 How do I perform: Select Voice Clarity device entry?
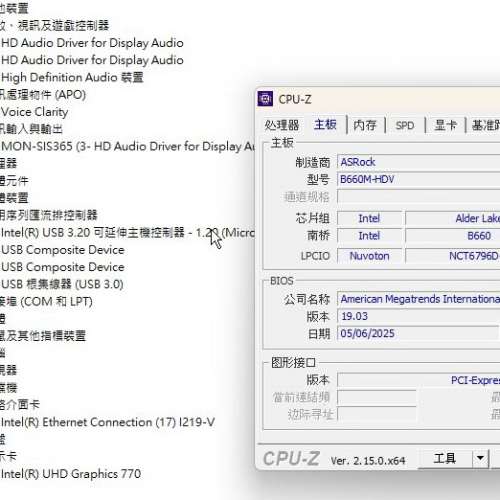pyautogui.click(x=35, y=112)
